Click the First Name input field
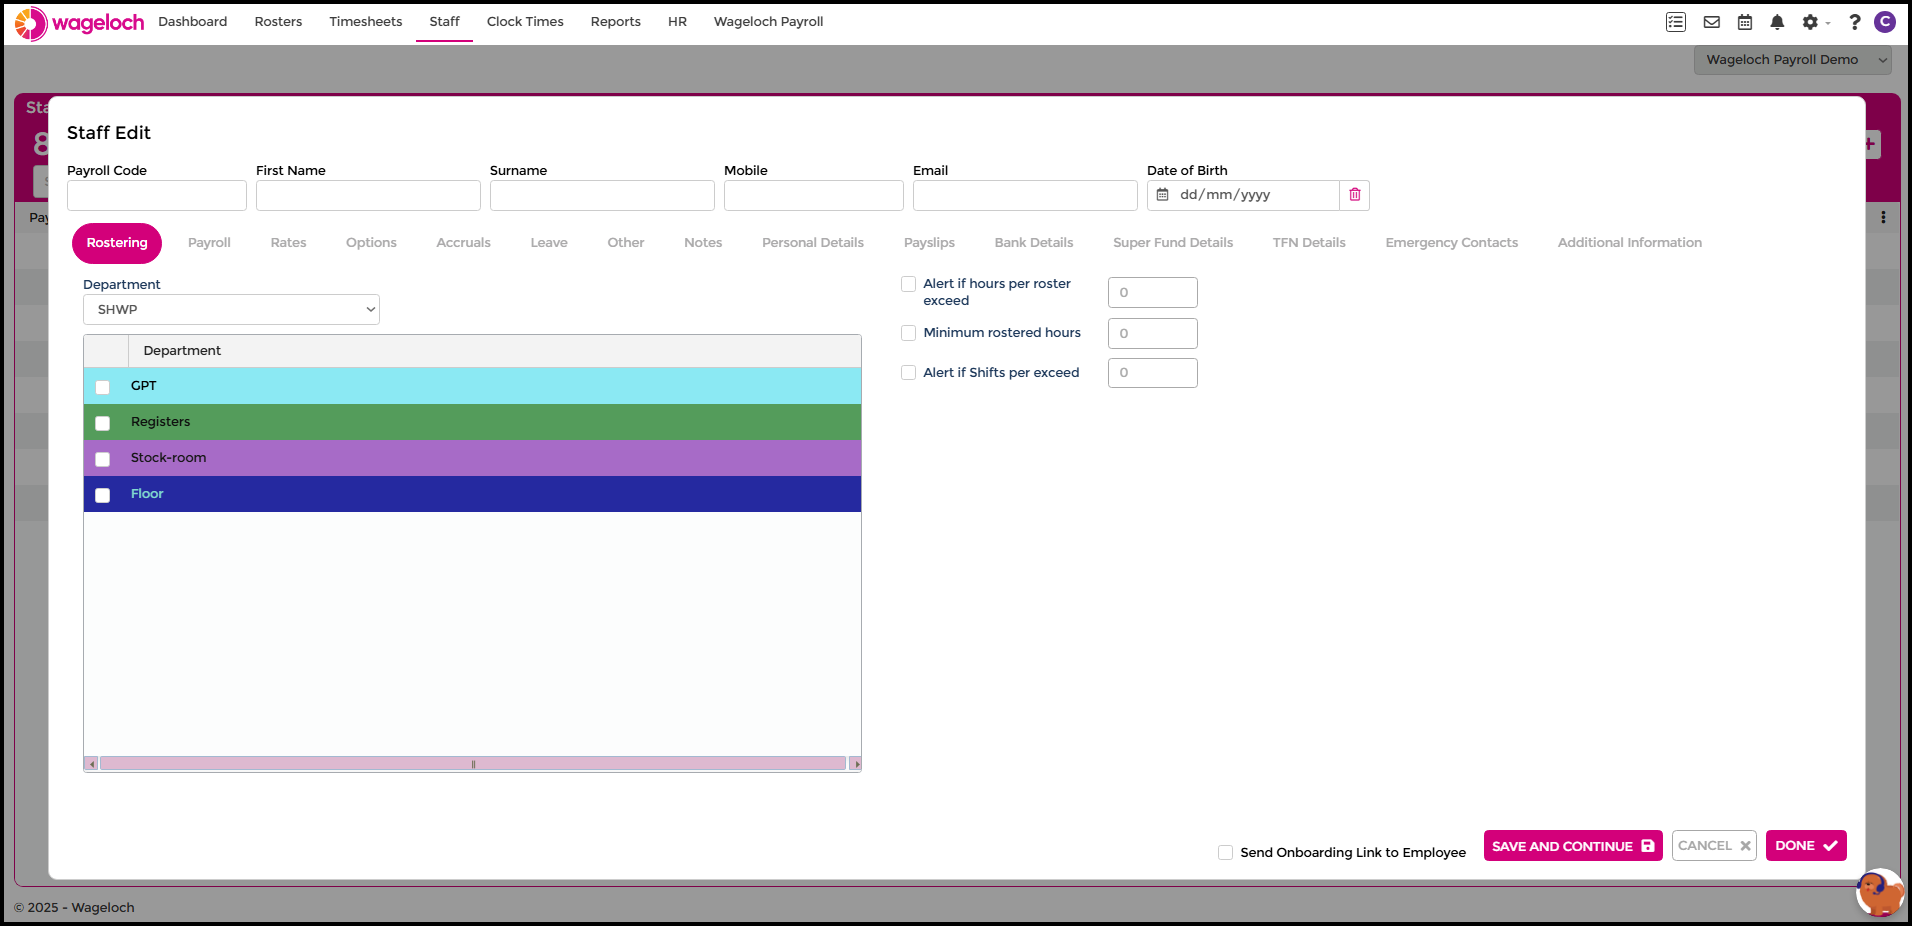Image resolution: width=1912 pixels, height=926 pixels. tap(368, 196)
